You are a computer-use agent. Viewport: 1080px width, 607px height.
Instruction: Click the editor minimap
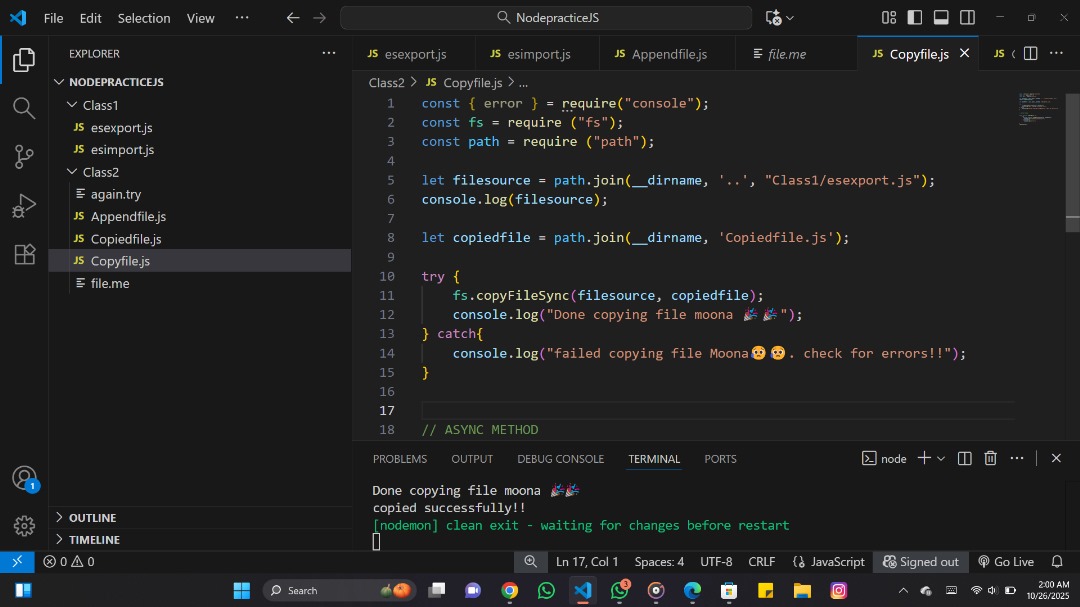pos(1038,110)
